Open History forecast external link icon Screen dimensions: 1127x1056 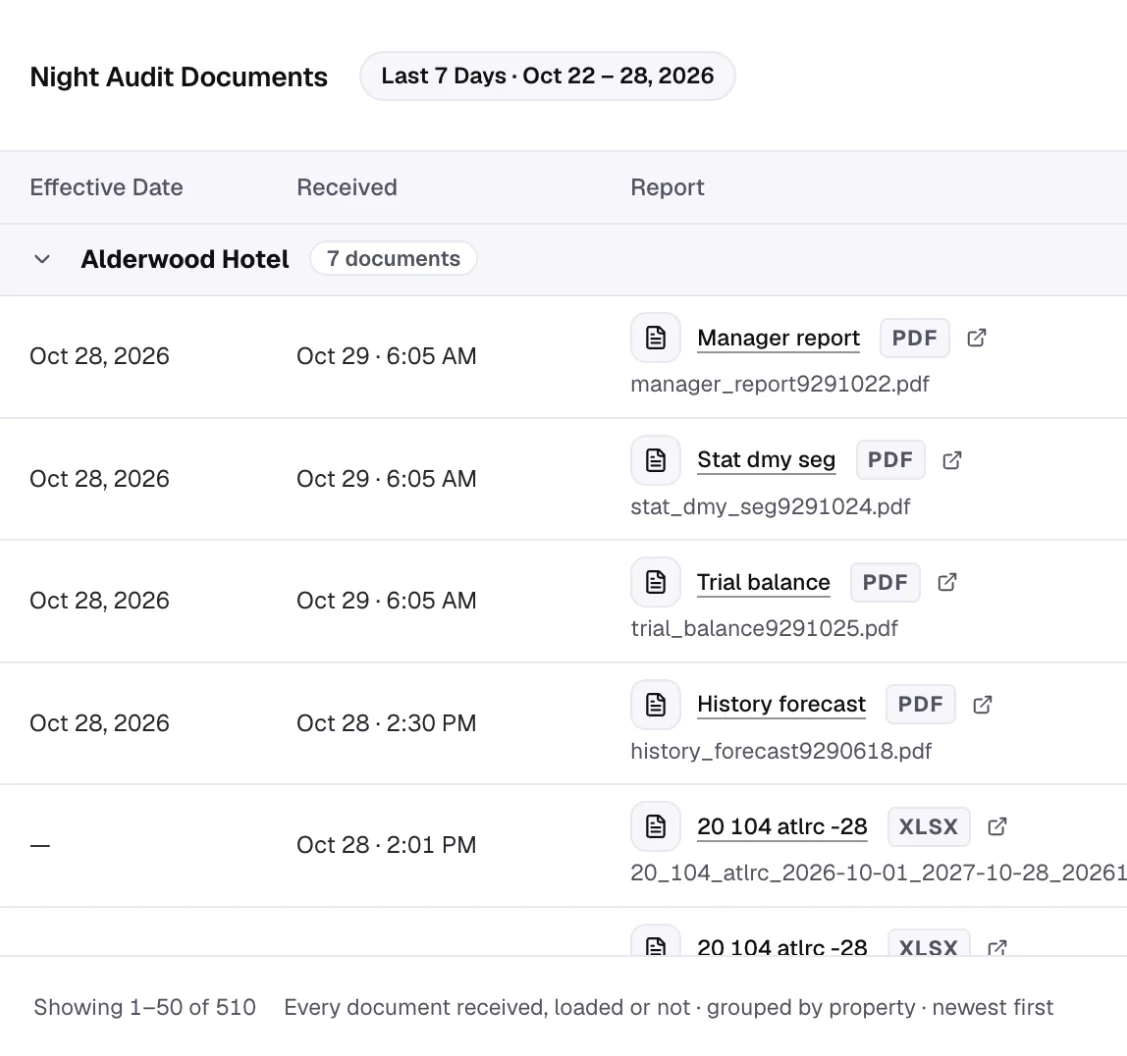982,704
